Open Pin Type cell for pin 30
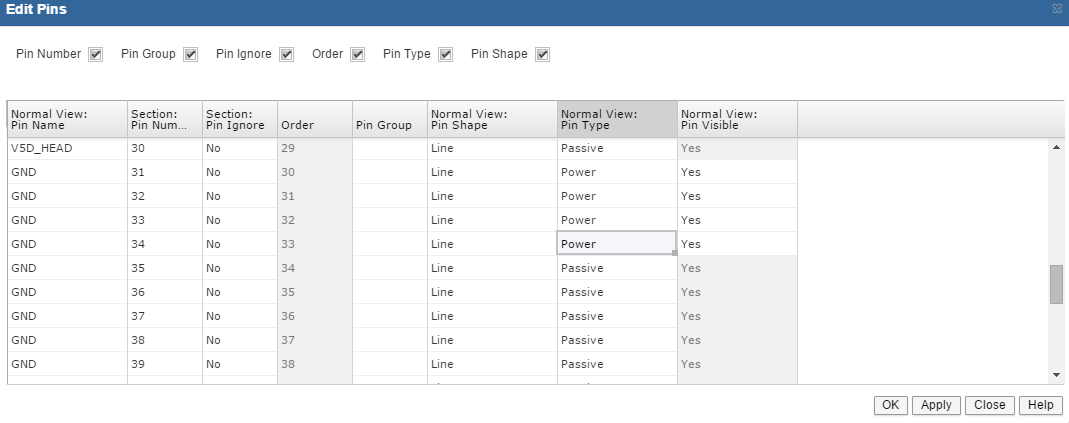1069x423 pixels. coord(617,148)
